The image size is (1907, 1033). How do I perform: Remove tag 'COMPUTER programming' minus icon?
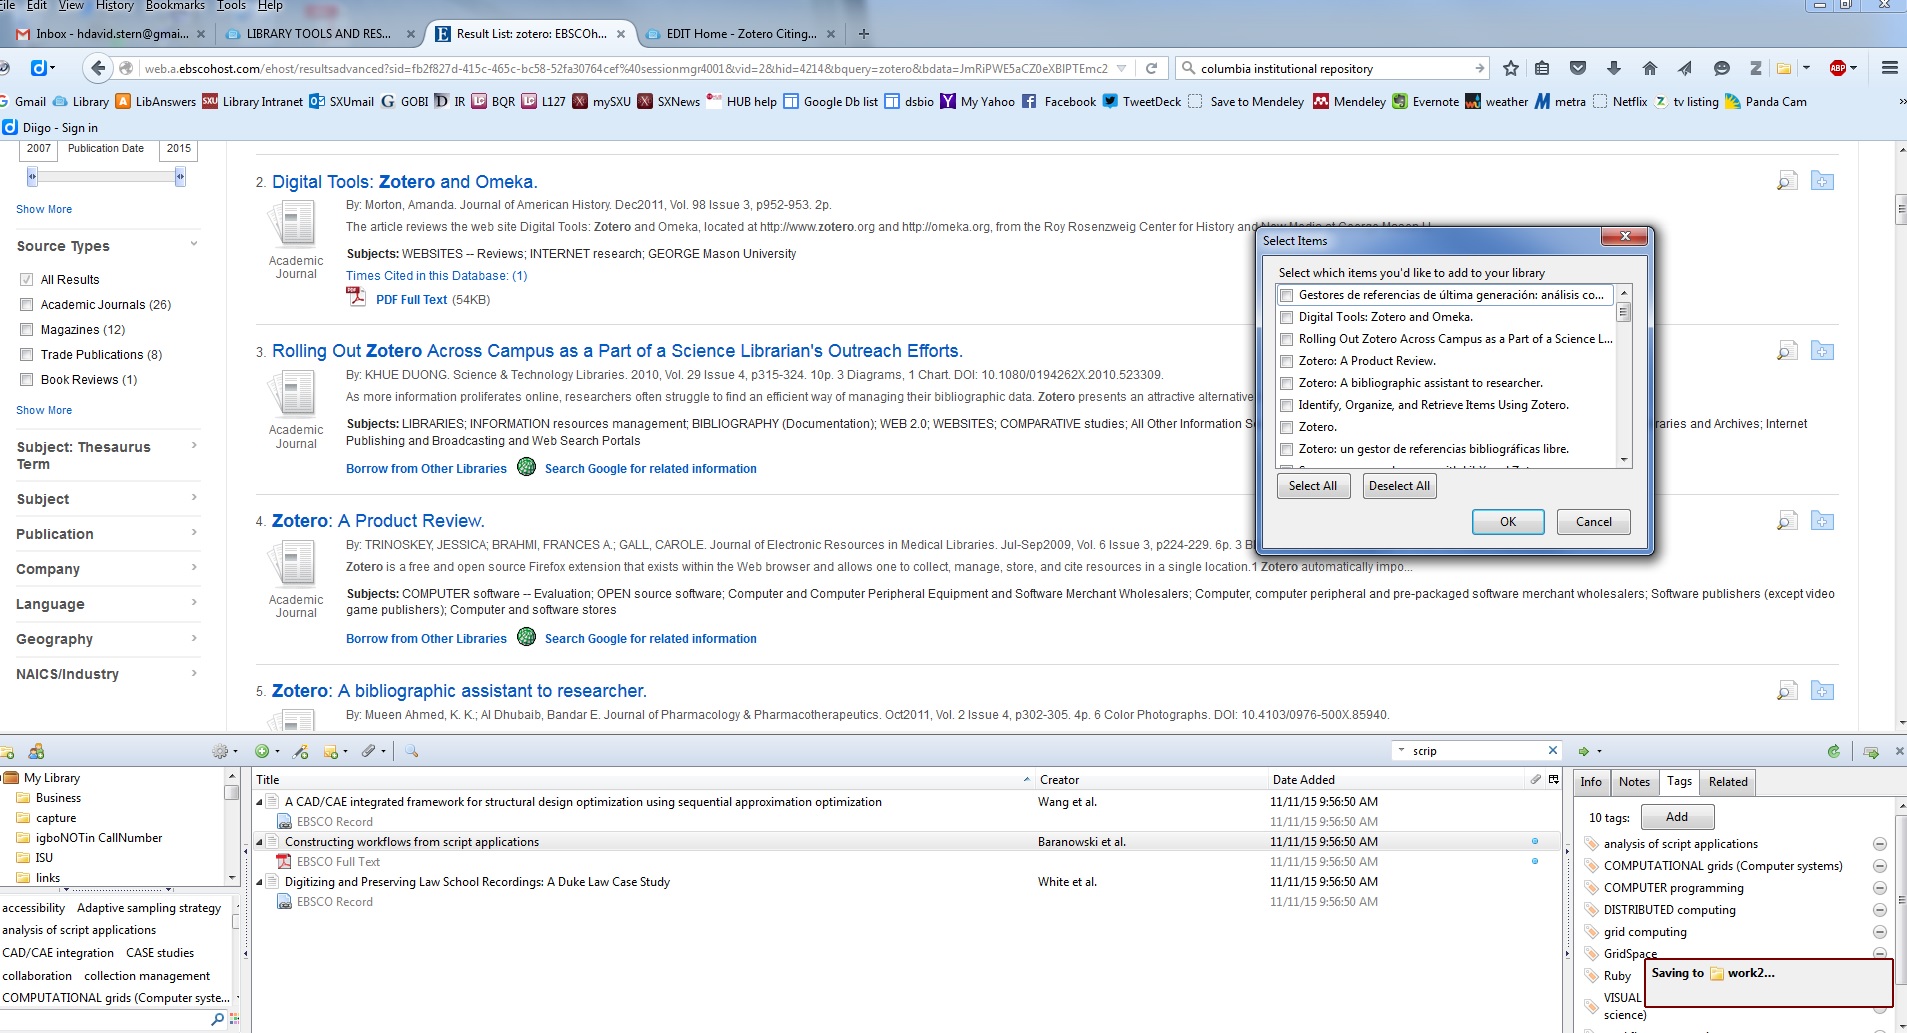click(1880, 888)
